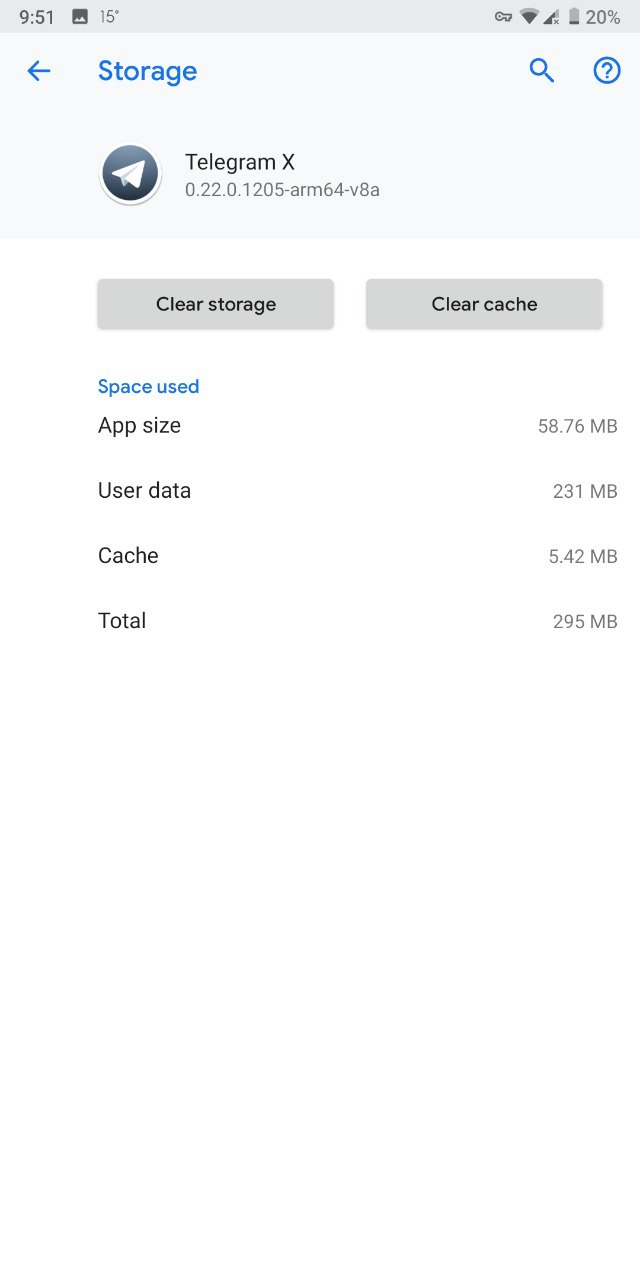Tap the 295 MB total value
Image resolution: width=640 pixels, height=1280 pixels.
[584, 622]
